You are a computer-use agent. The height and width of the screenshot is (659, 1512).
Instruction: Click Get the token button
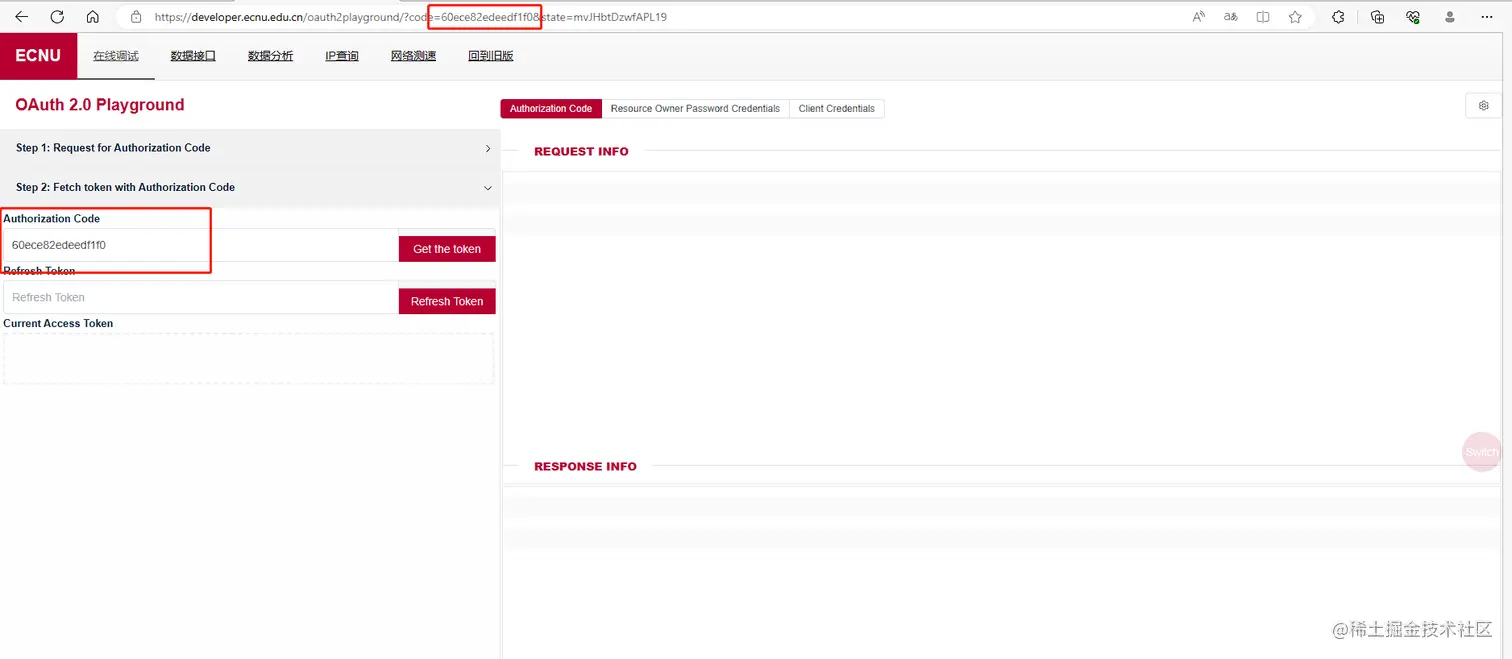(447, 249)
